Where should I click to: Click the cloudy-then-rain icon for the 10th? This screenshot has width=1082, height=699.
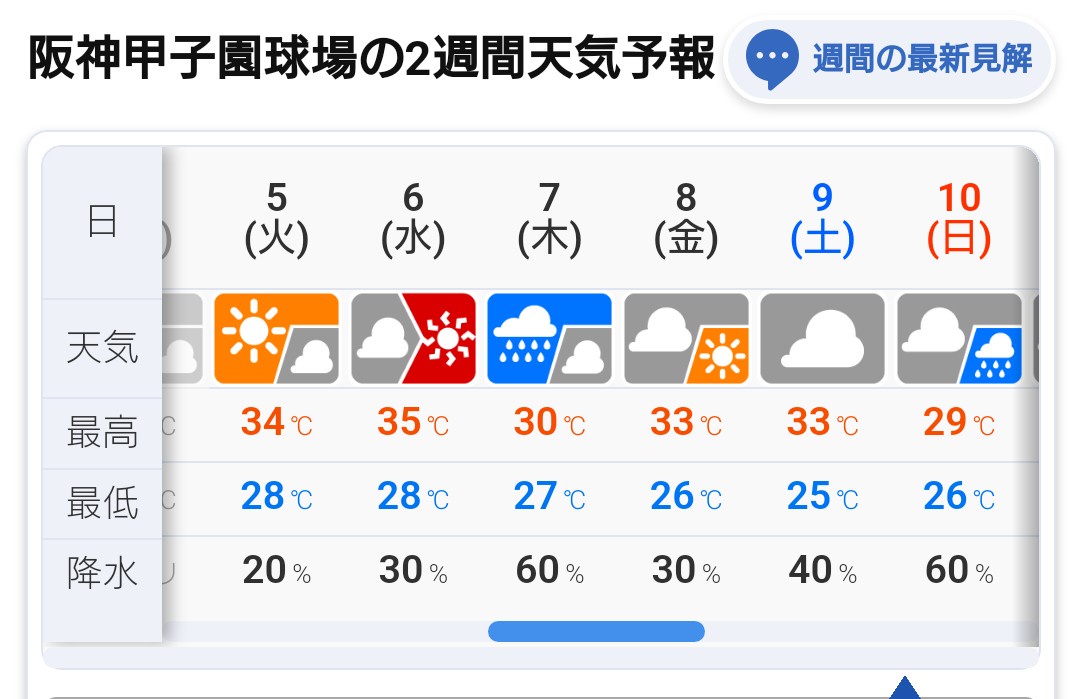tap(959, 338)
